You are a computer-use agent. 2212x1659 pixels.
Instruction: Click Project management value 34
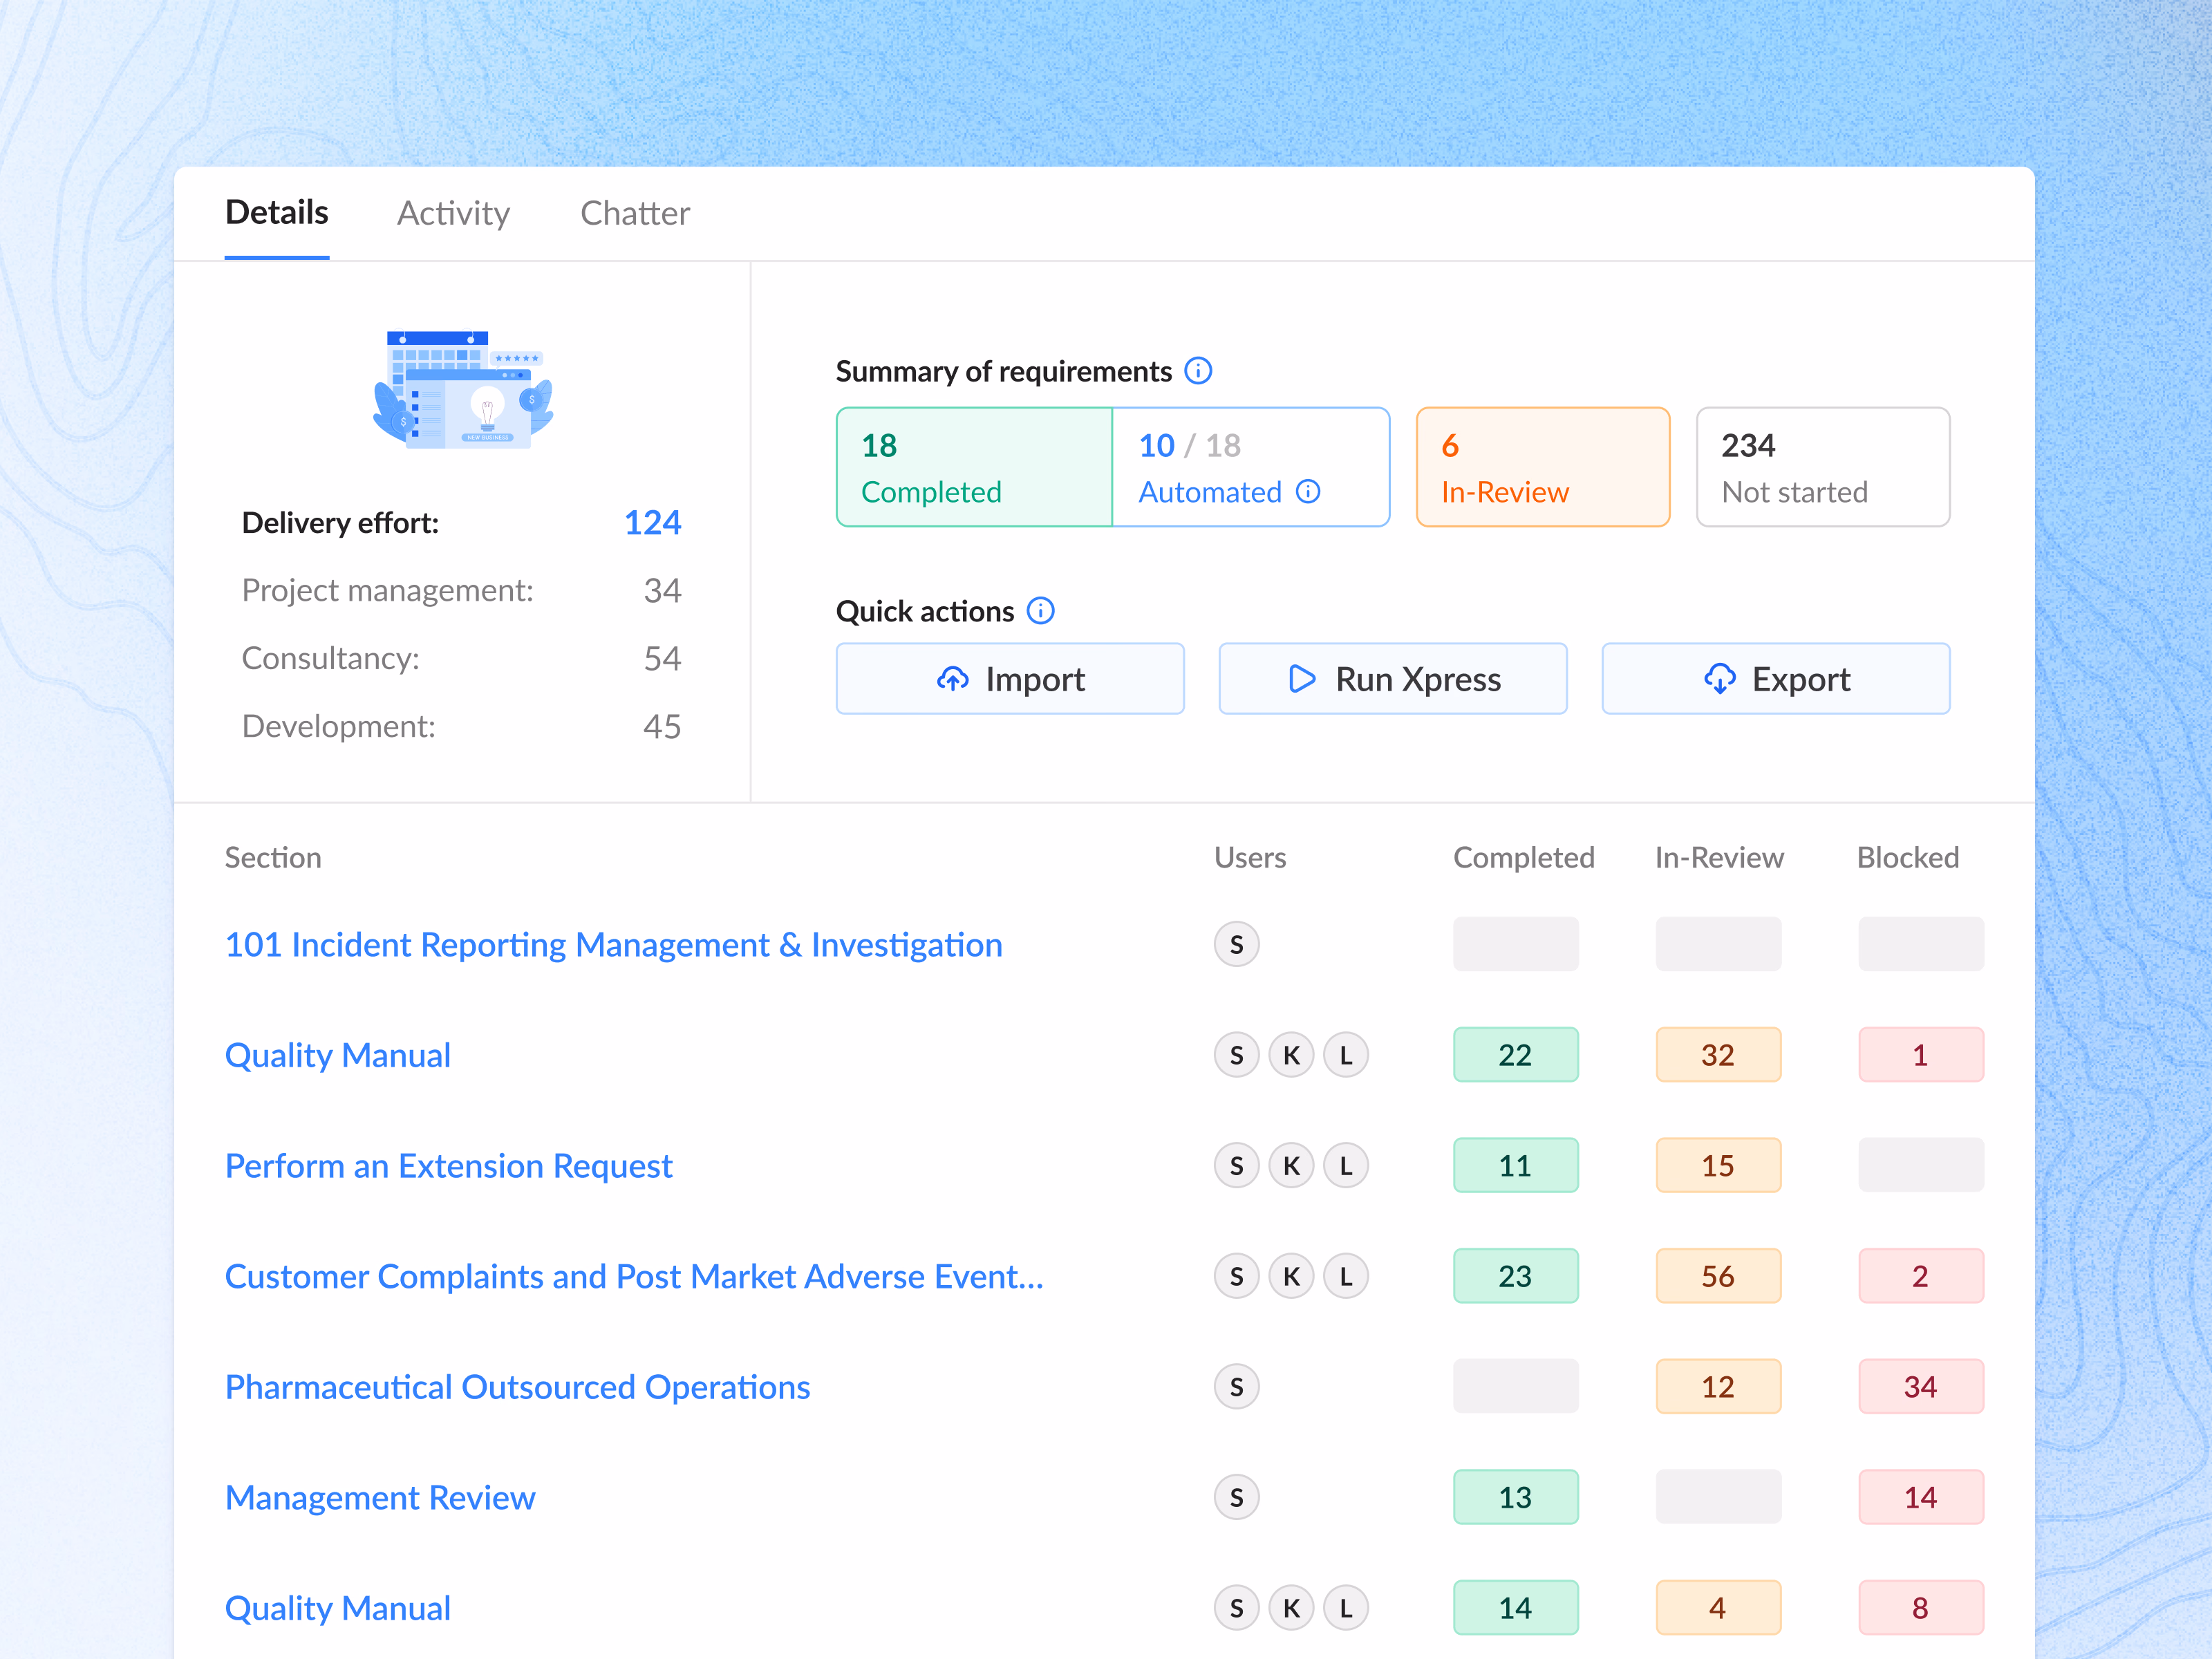(662, 591)
